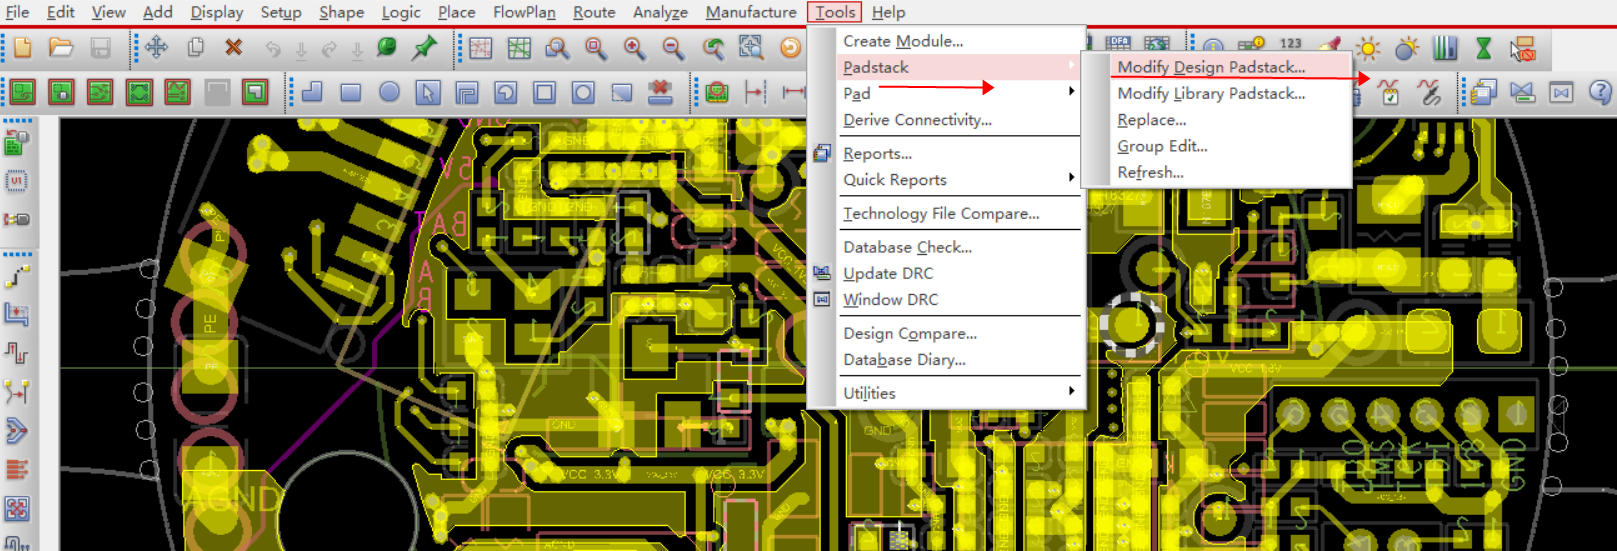The image size is (1617, 551).
Task: Click the Place Manual icon in left sidebar
Action: (17, 143)
